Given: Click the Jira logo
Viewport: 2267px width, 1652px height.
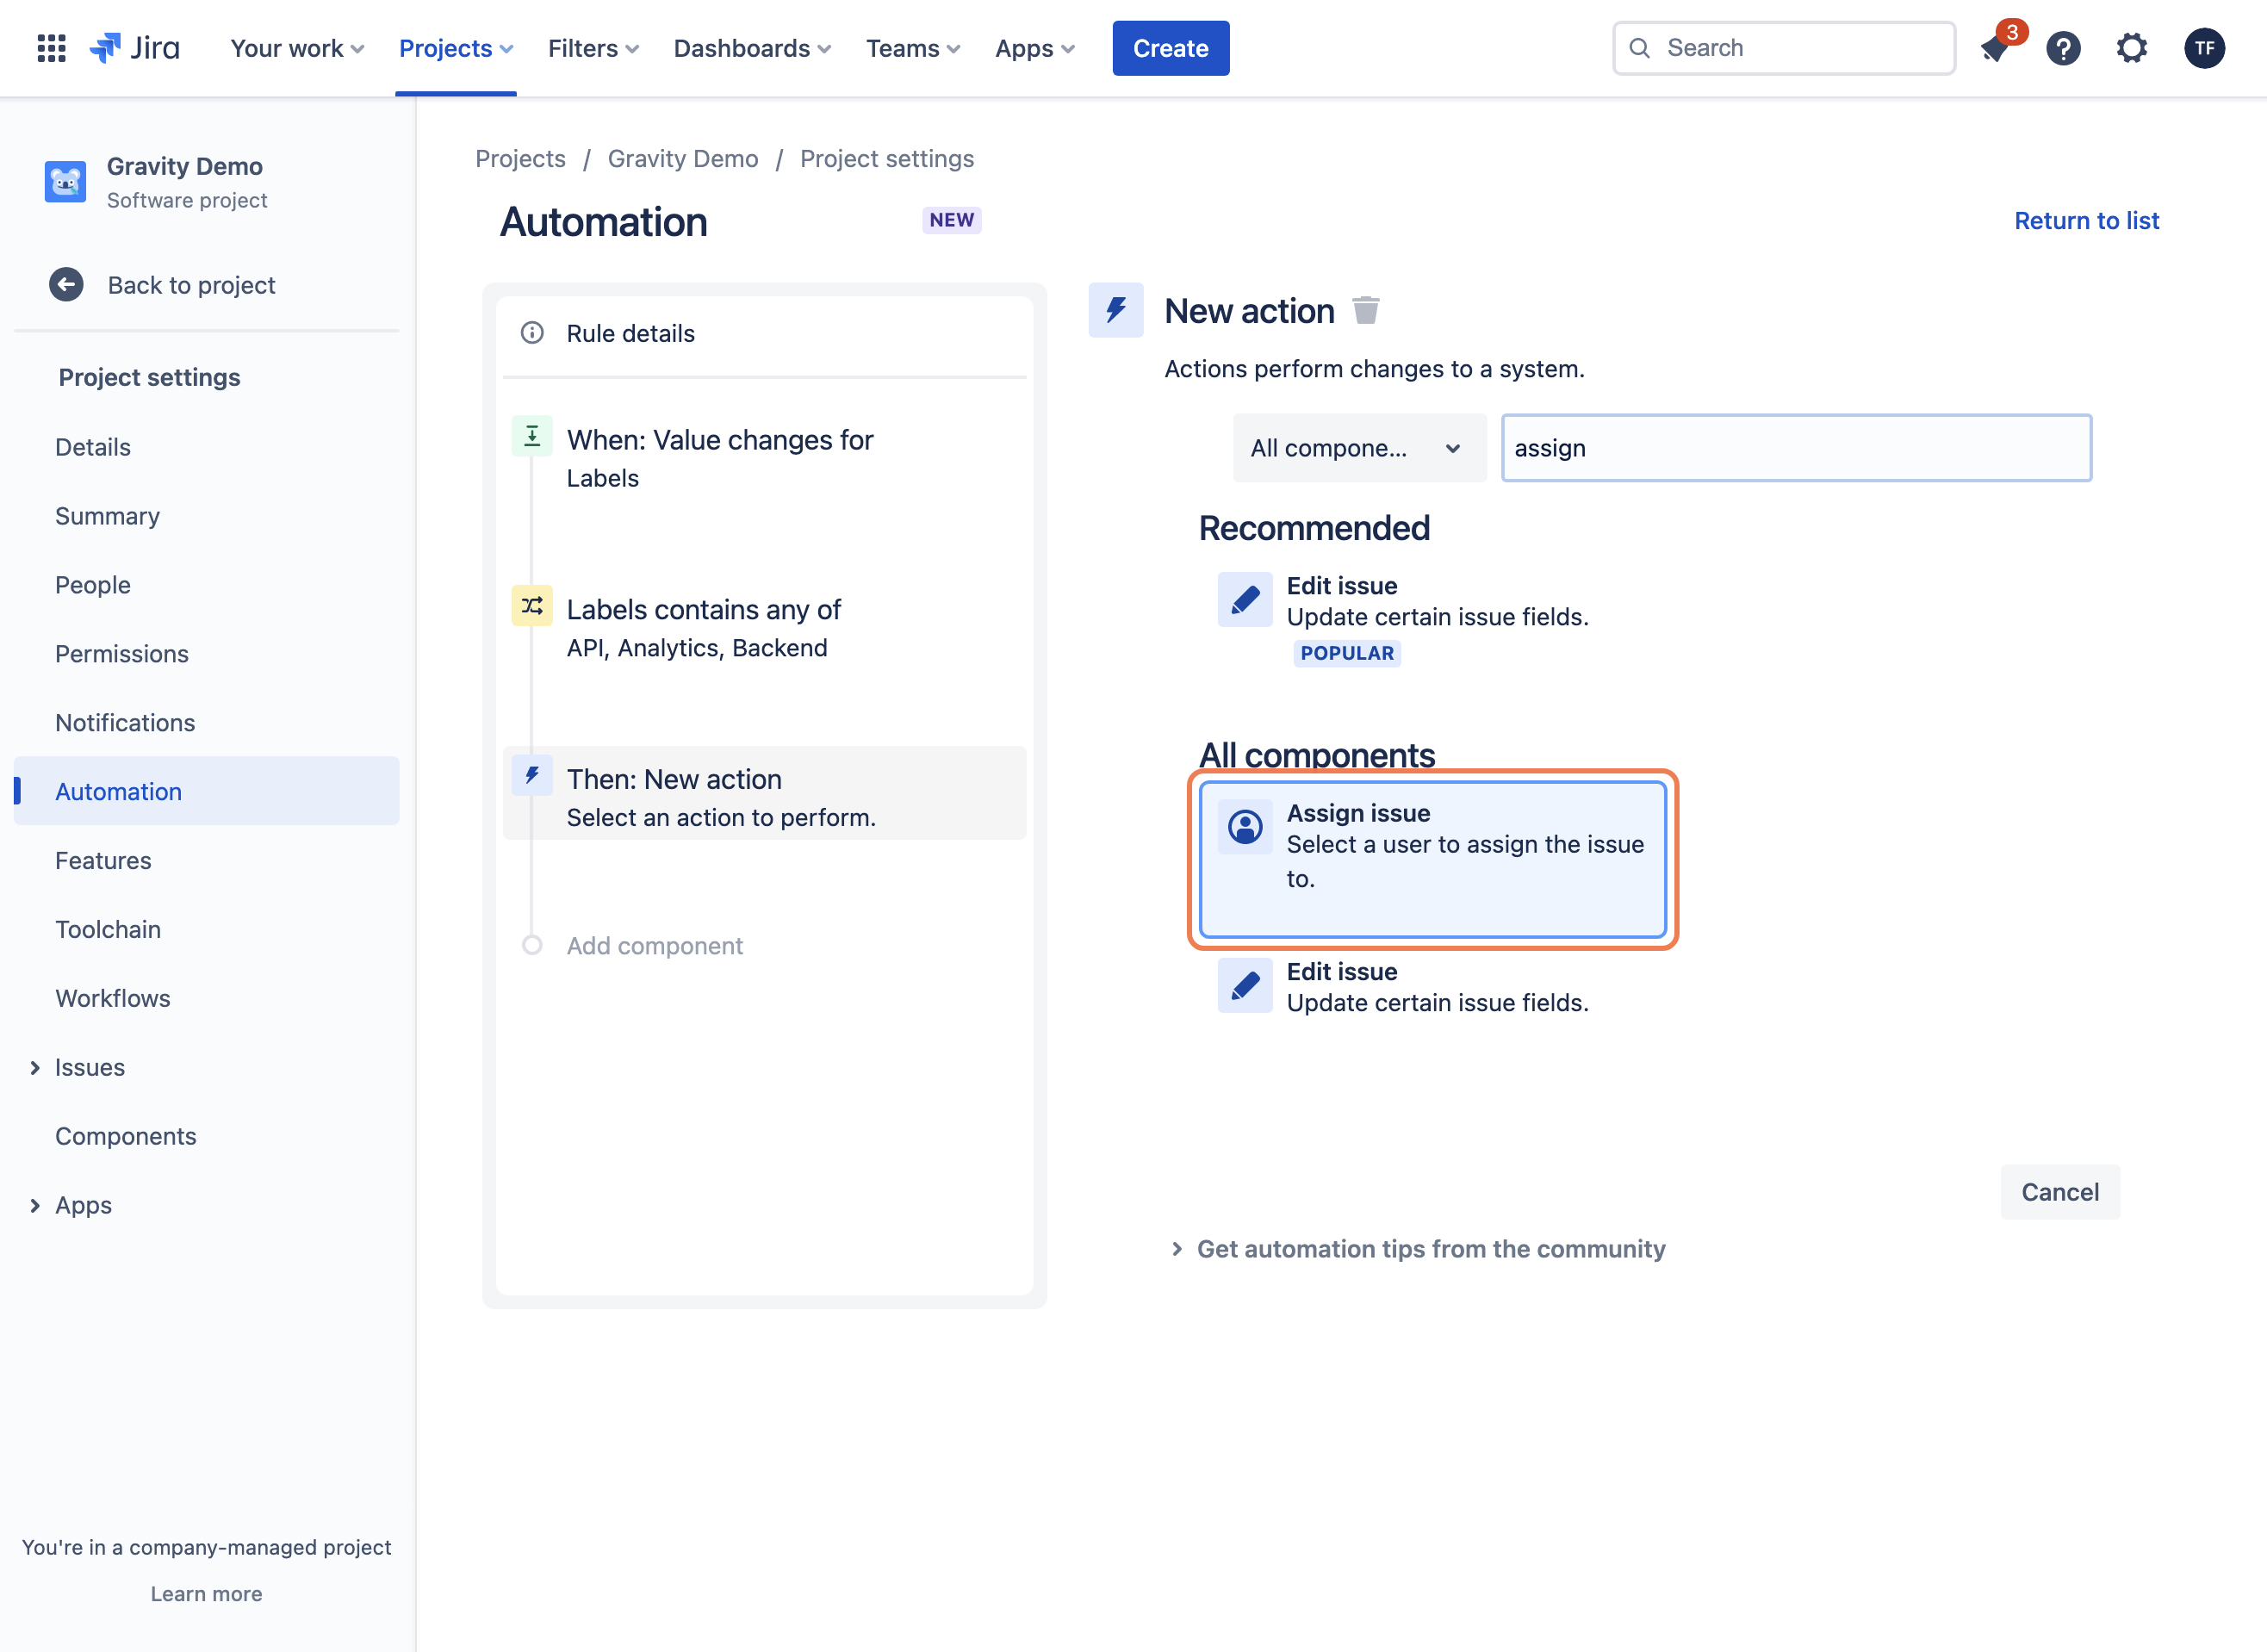Looking at the screenshot, I should (135, 48).
